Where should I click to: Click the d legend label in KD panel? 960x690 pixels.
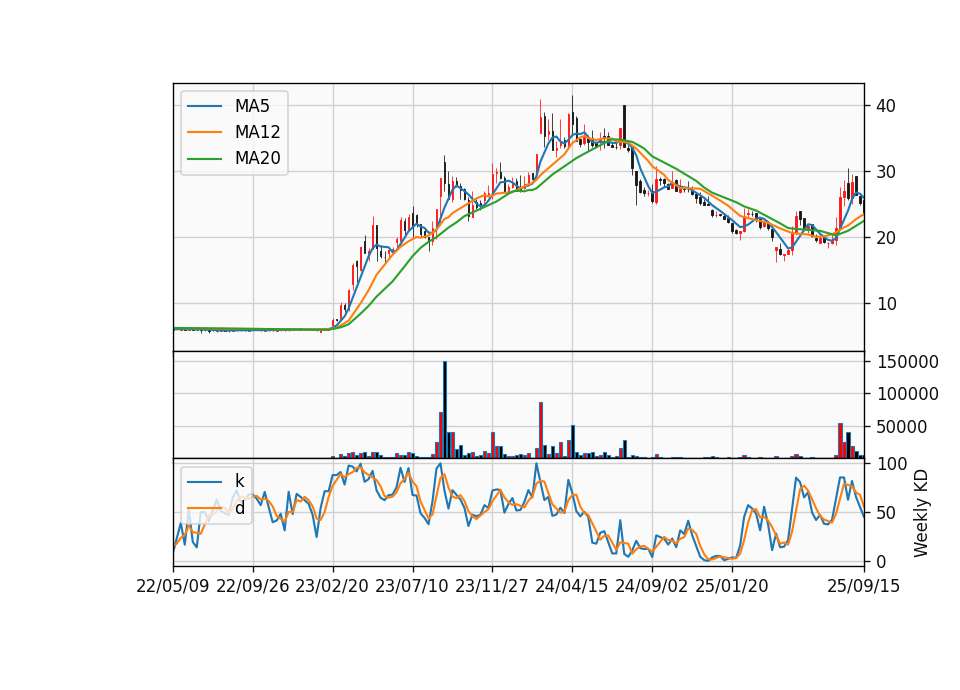point(240,508)
